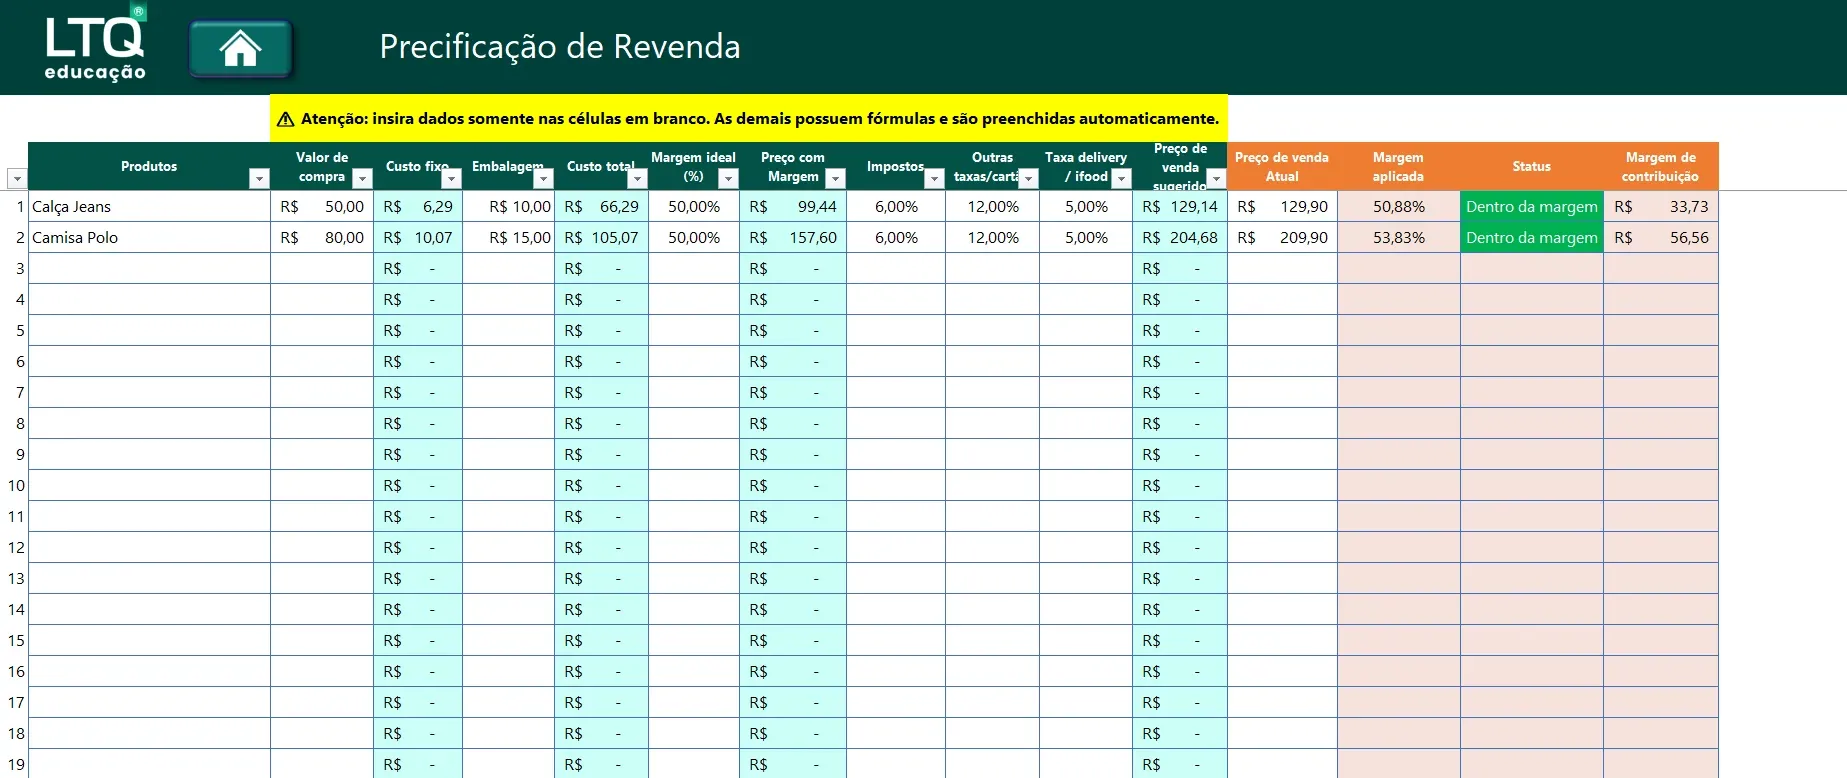Click the Status column header
The width and height of the screenshot is (1847, 778).
1532,167
